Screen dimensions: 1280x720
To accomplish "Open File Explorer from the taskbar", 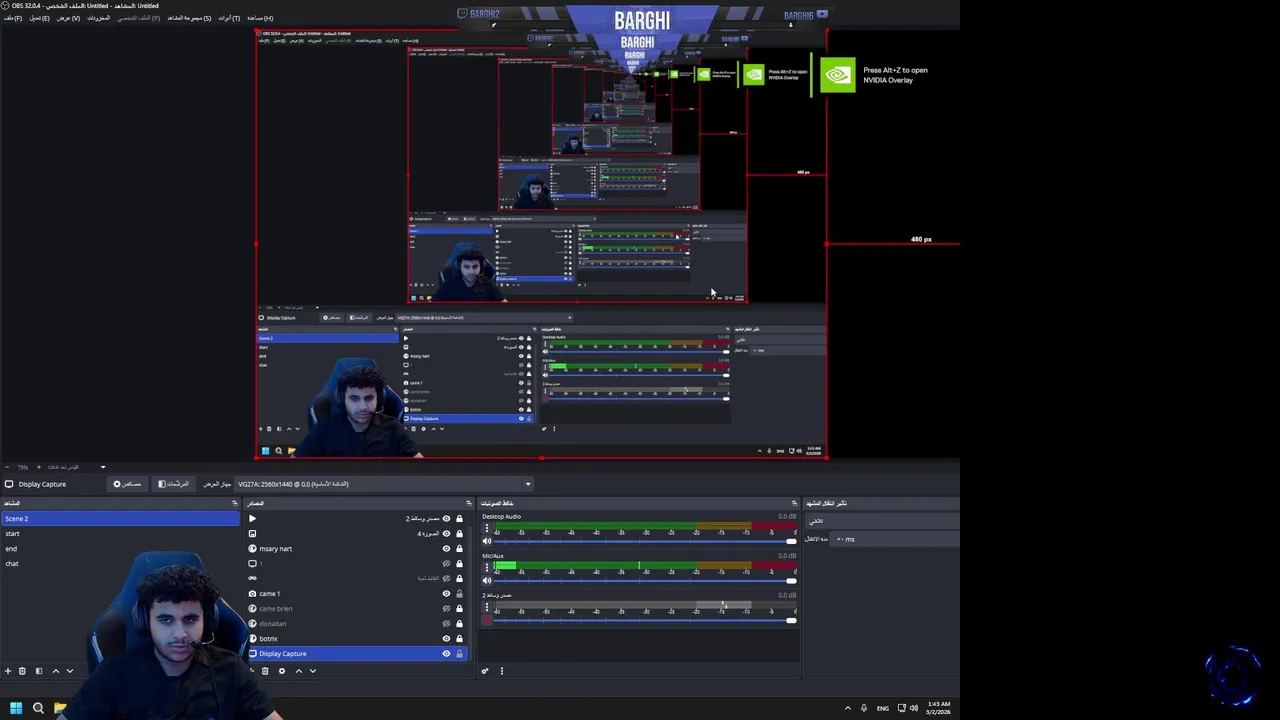I will coord(60,708).
